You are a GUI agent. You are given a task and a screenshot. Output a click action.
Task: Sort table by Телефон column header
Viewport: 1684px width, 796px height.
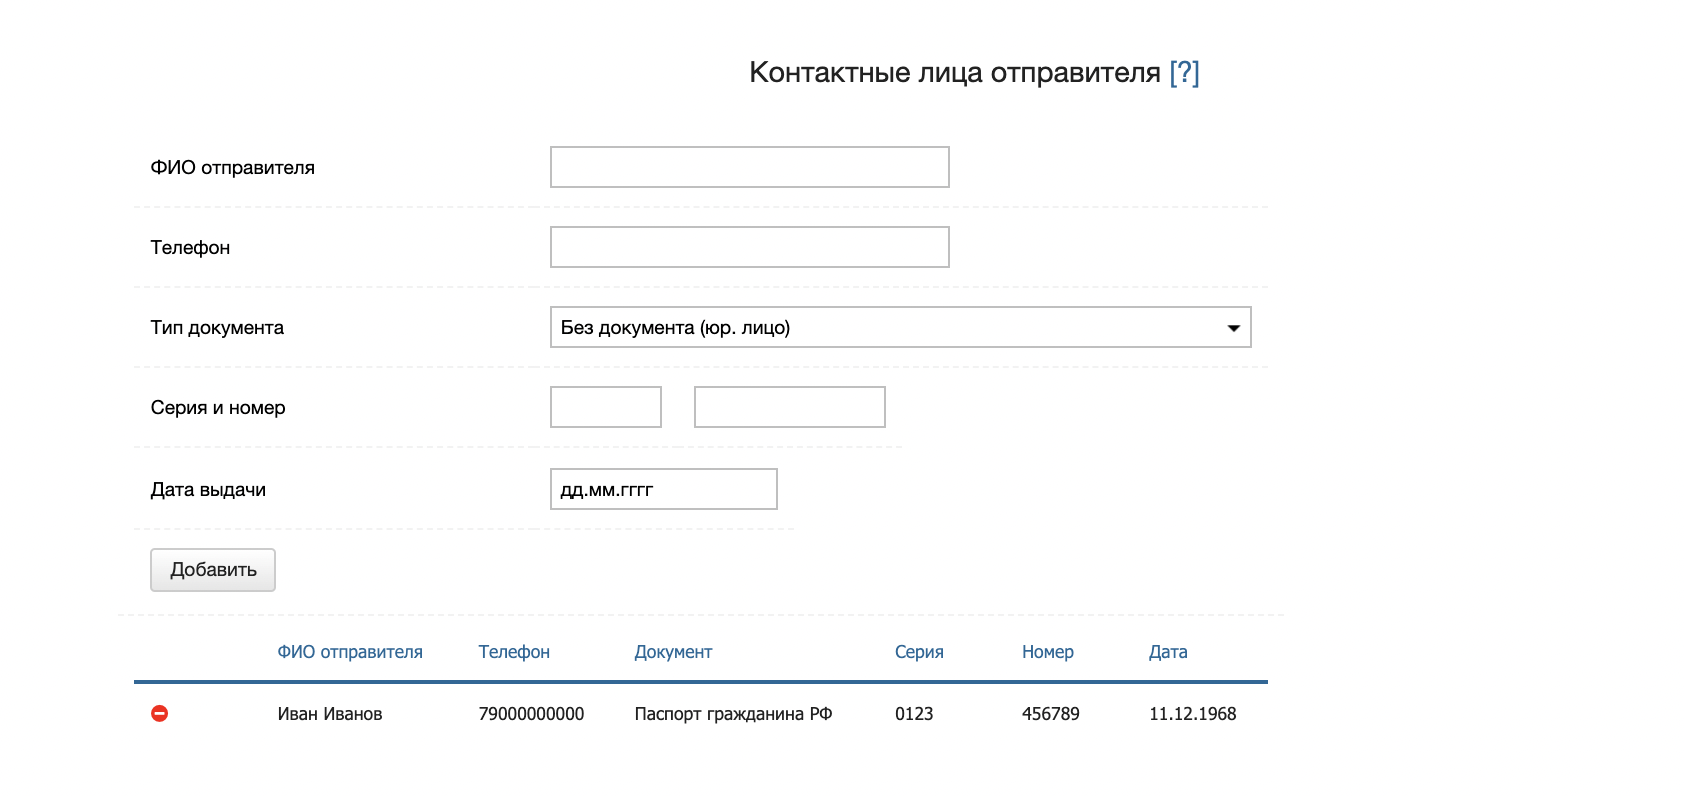pyautogui.click(x=514, y=652)
